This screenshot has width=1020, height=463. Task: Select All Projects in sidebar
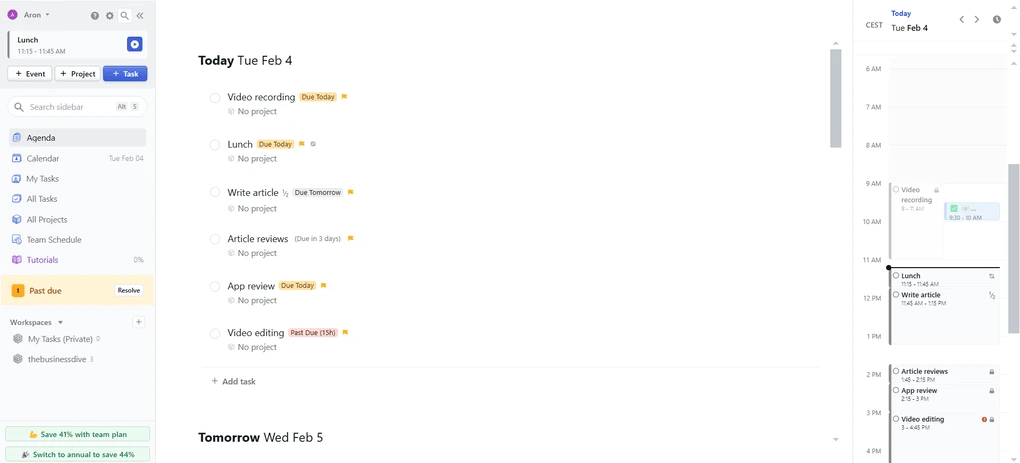pos(47,220)
